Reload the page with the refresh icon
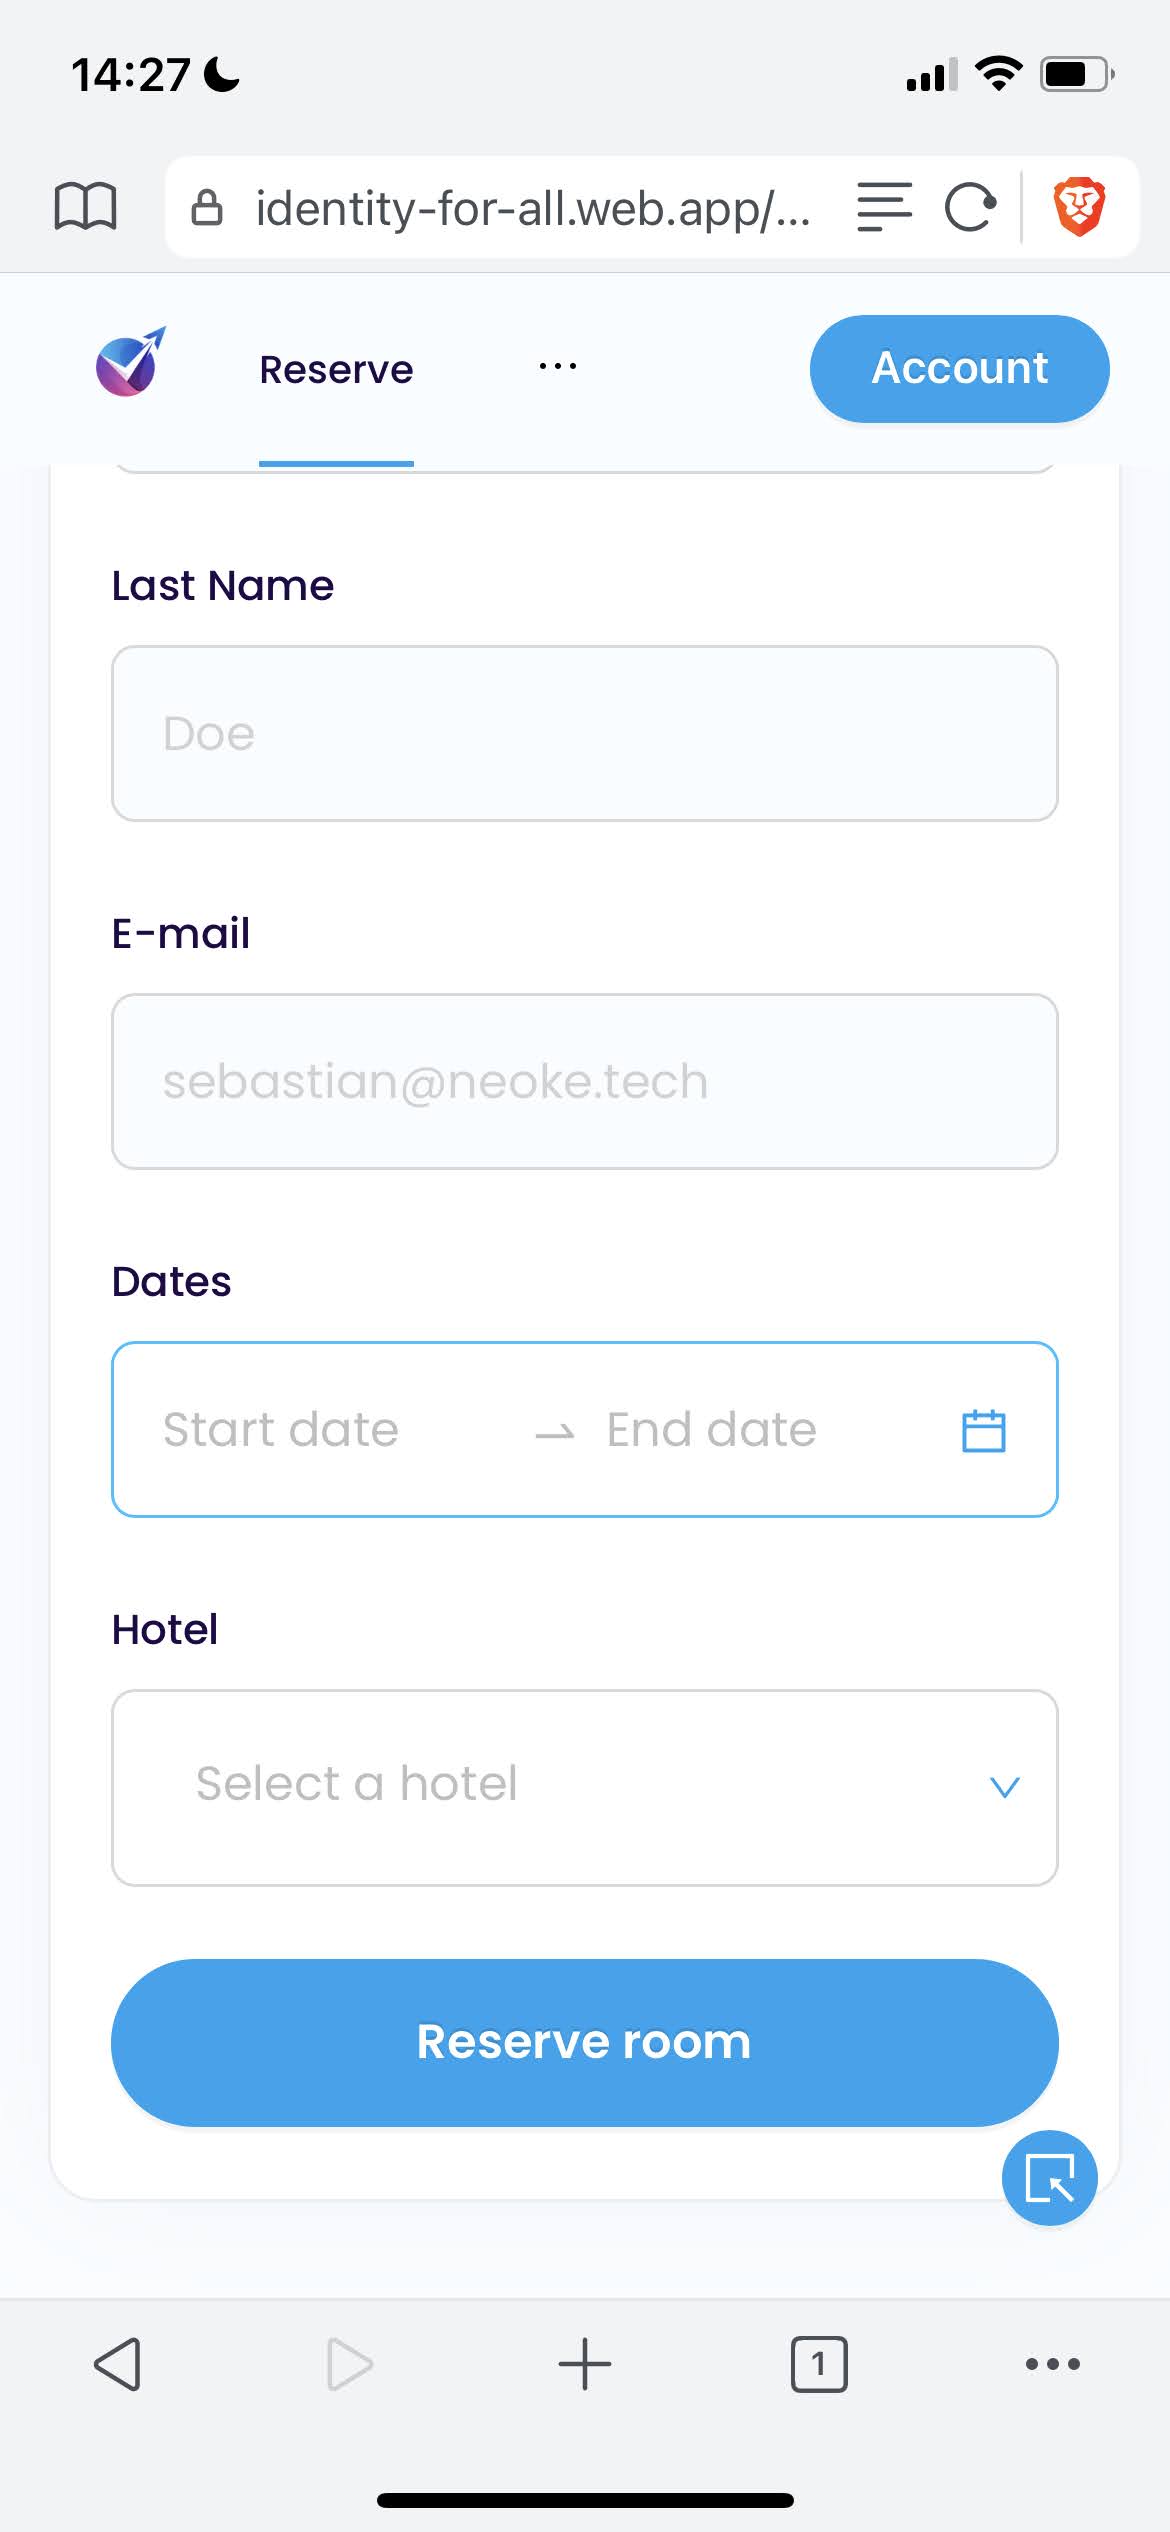This screenshot has height=2532, width=1170. tap(970, 207)
